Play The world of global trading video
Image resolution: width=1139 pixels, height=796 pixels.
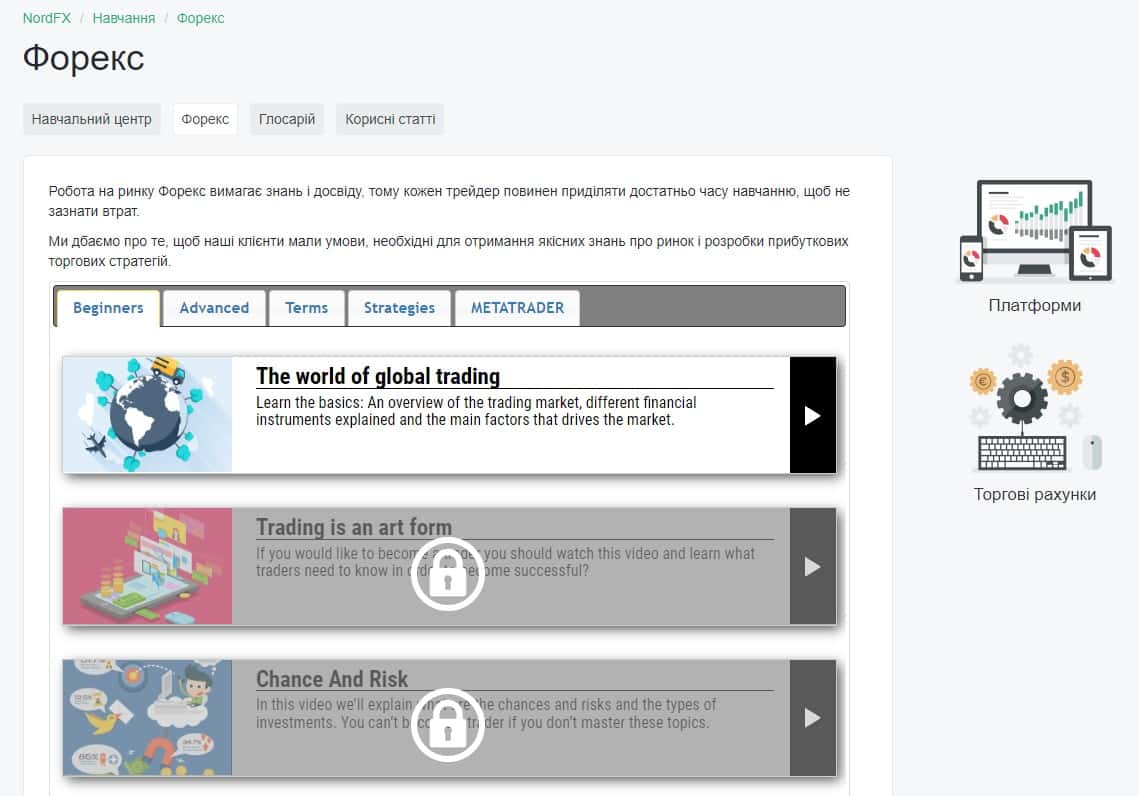click(813, 415)
